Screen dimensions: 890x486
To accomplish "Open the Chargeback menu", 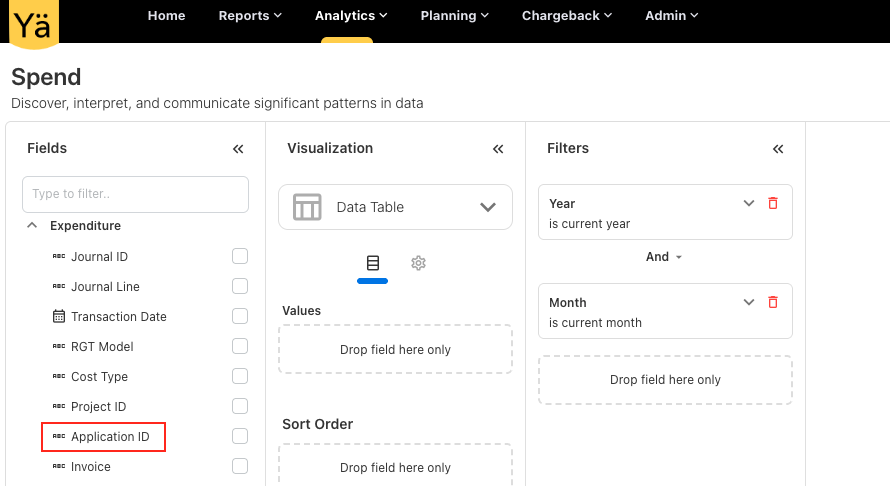I will [566, 16].
